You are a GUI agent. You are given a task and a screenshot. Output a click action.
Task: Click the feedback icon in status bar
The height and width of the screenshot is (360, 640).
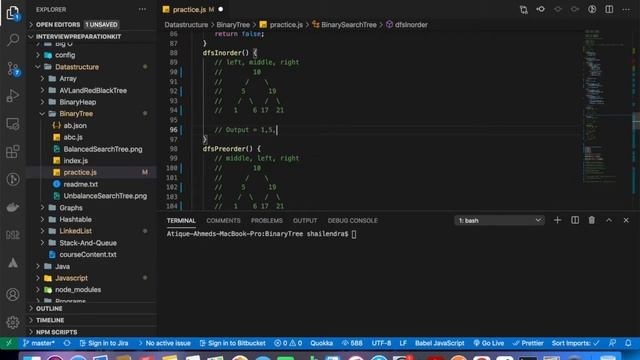(612, 343)
